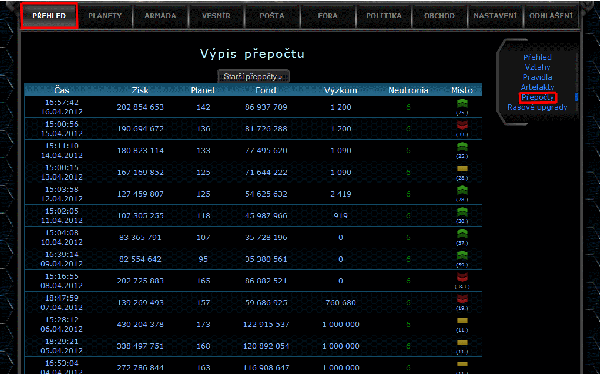Viewport: 600px width, 374px height.
Task: Click the green rank icon for 09.04.2012
Action: coord(462,255)
